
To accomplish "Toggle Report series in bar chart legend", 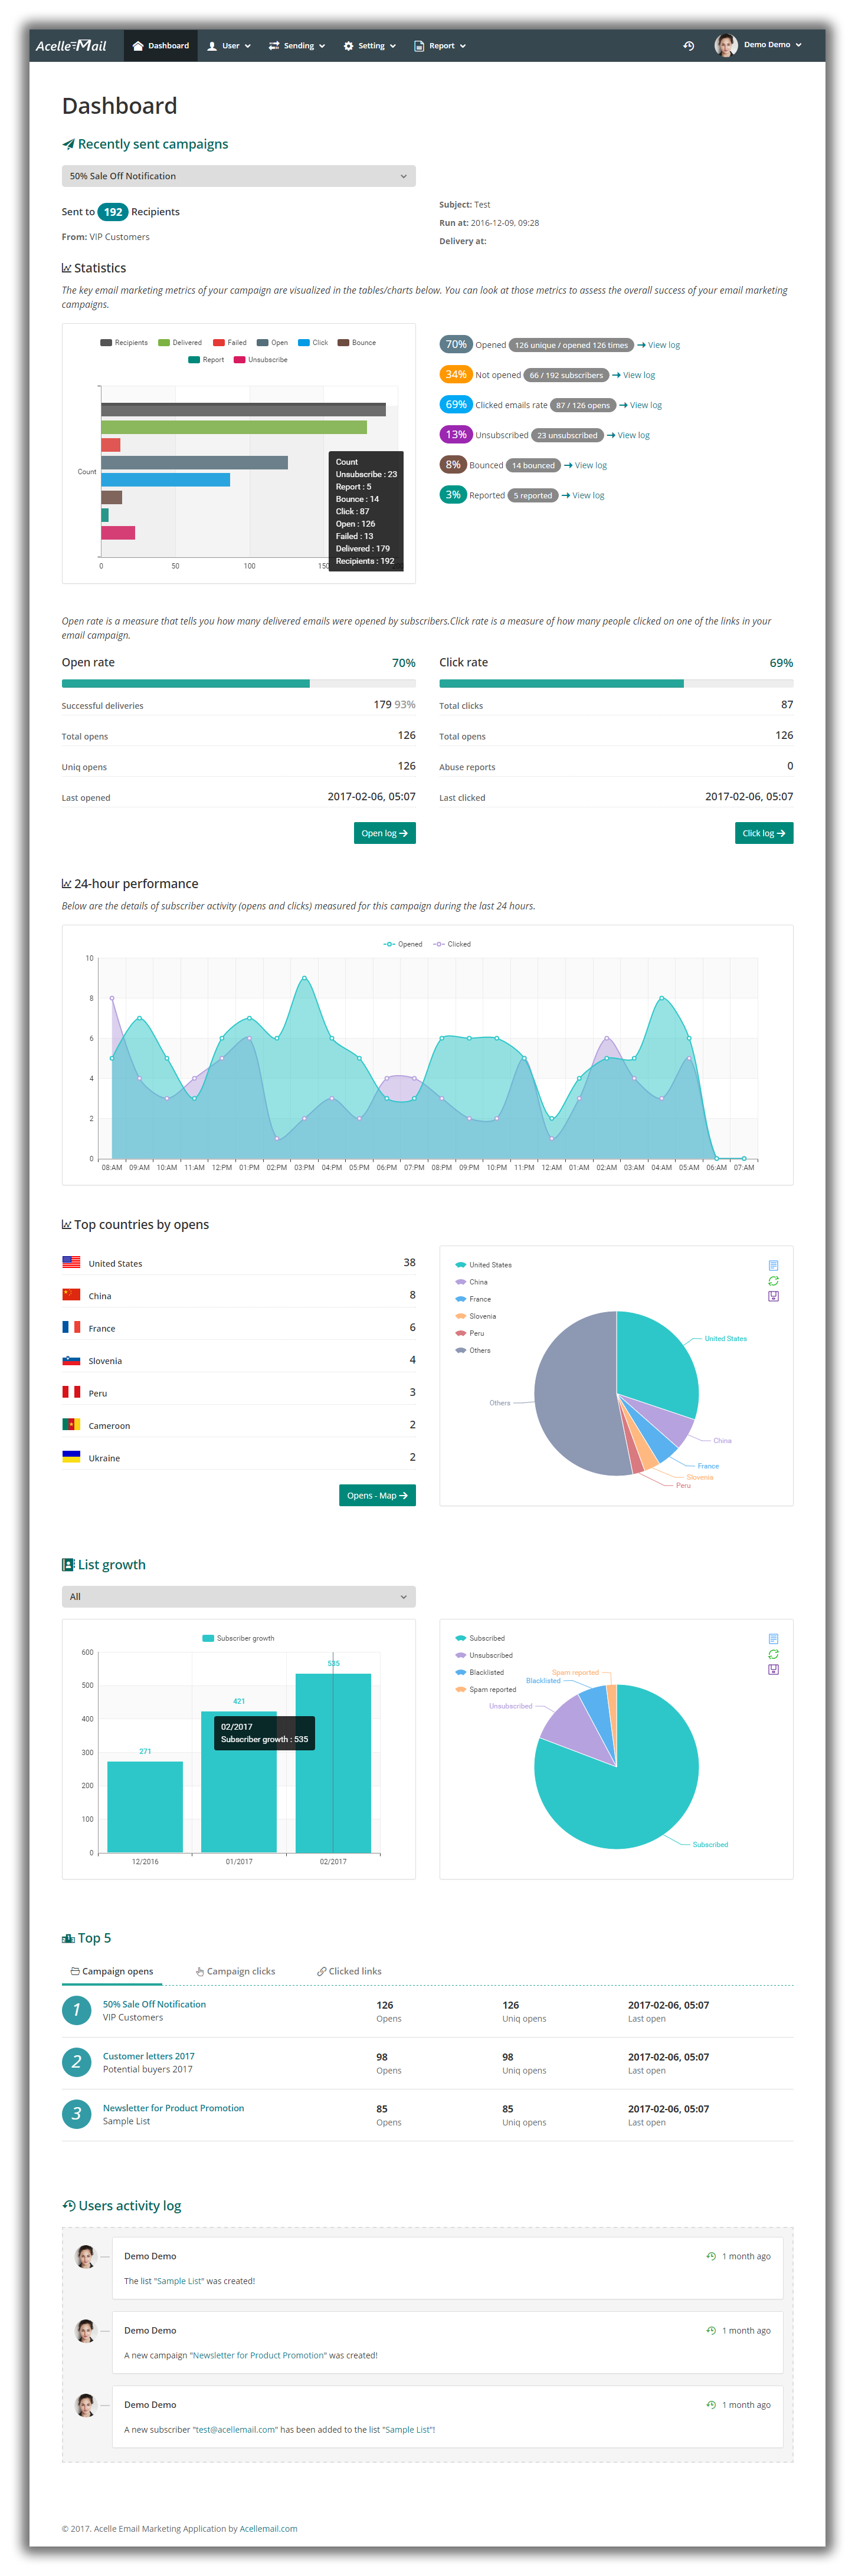I will [x=206, y=360].
